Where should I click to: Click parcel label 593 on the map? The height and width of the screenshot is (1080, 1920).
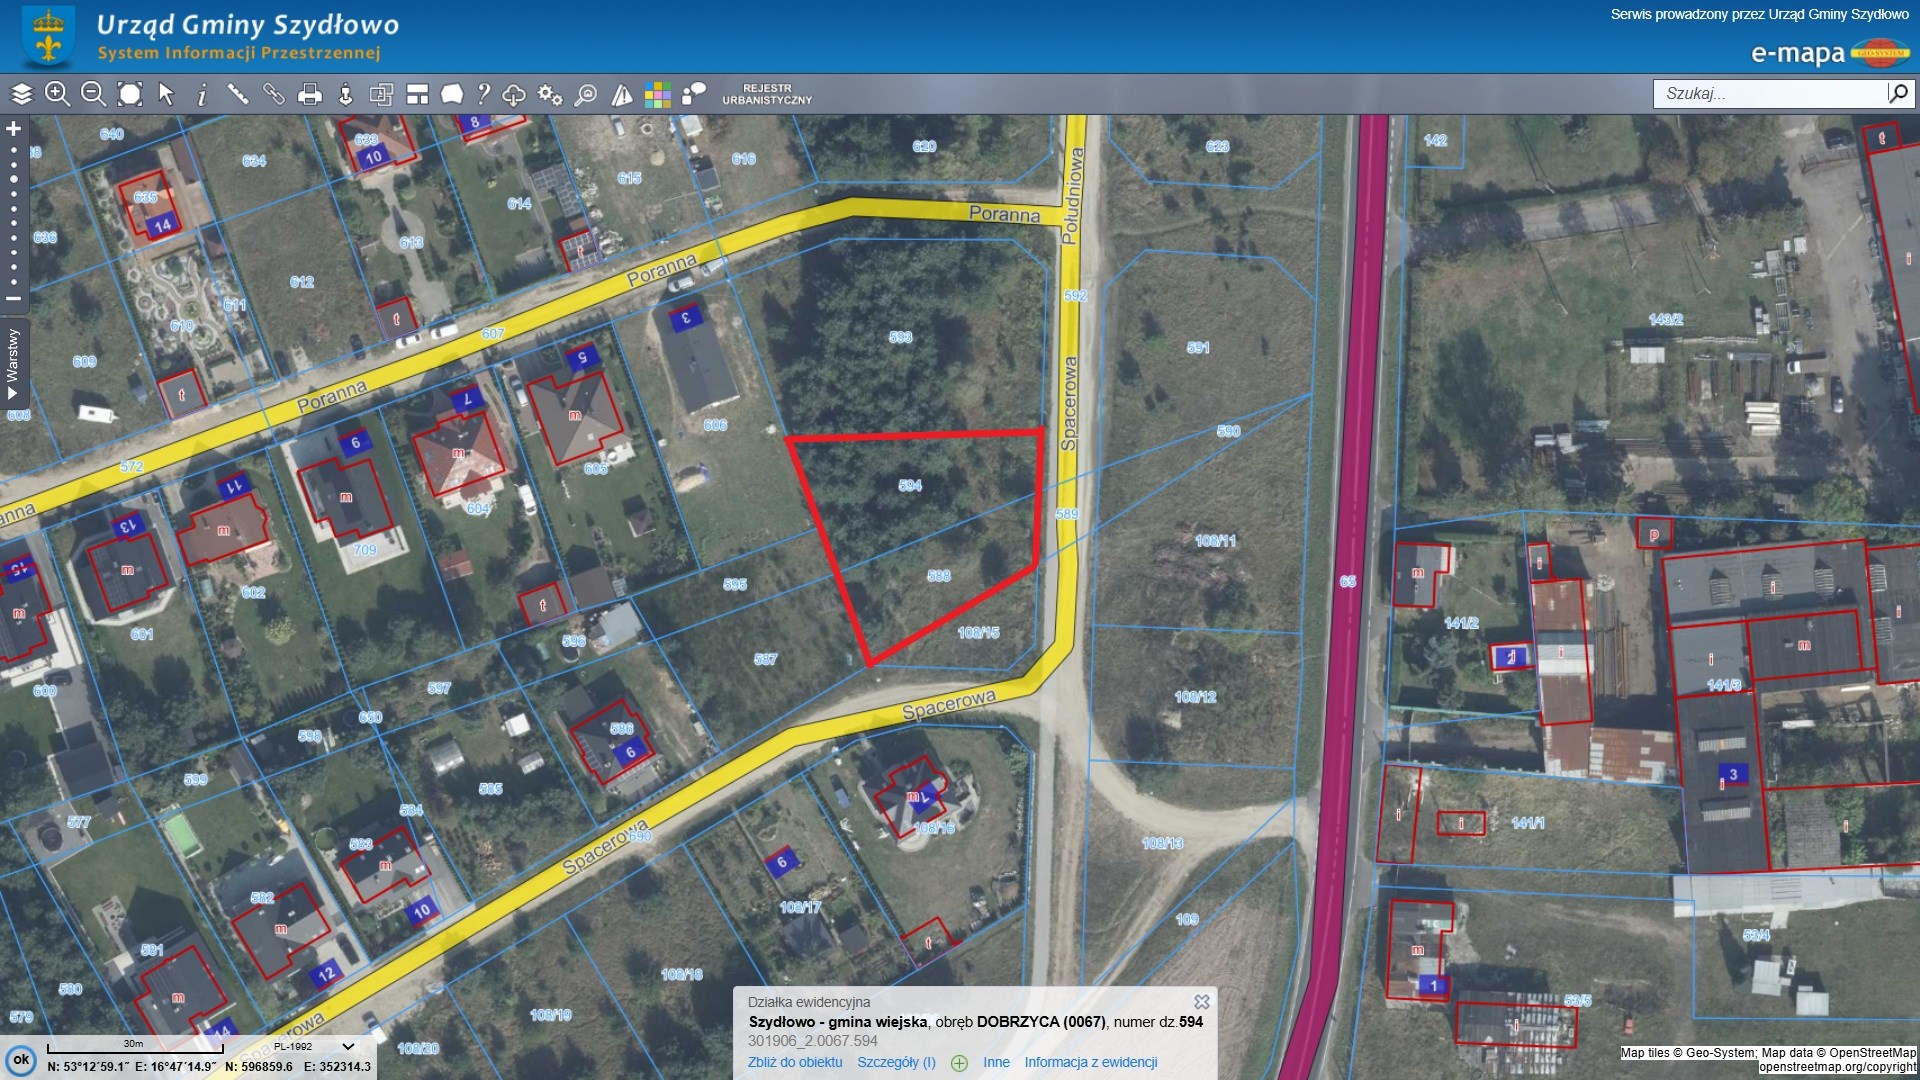pyautogui.click(x=900, y=337)
